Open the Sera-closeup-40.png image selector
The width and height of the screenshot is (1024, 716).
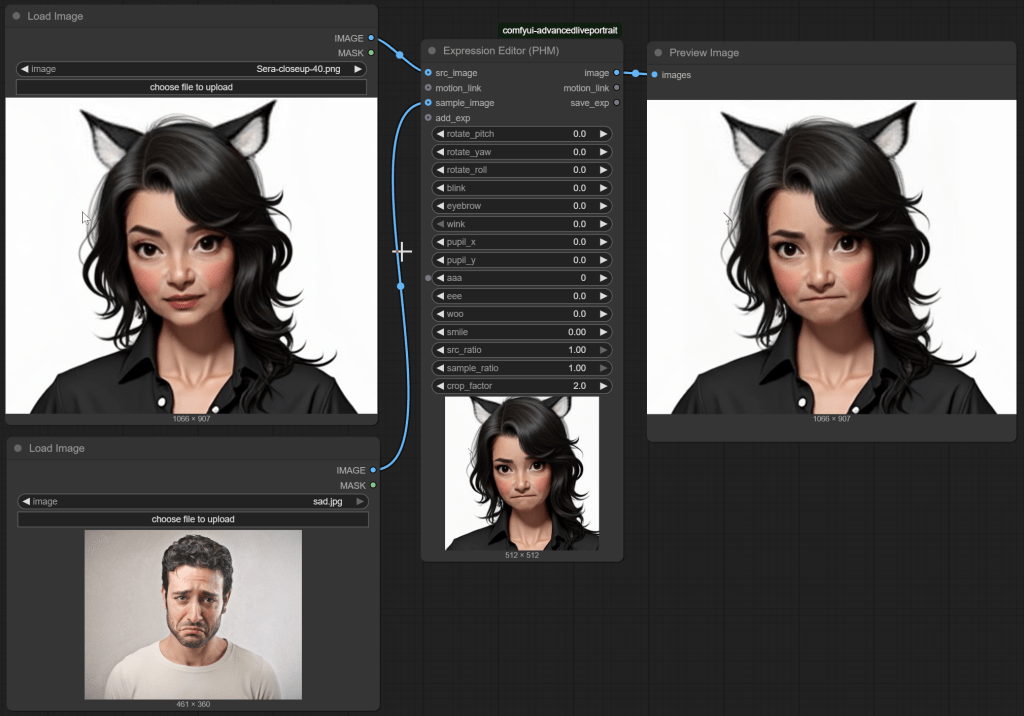tap(191, 70)
